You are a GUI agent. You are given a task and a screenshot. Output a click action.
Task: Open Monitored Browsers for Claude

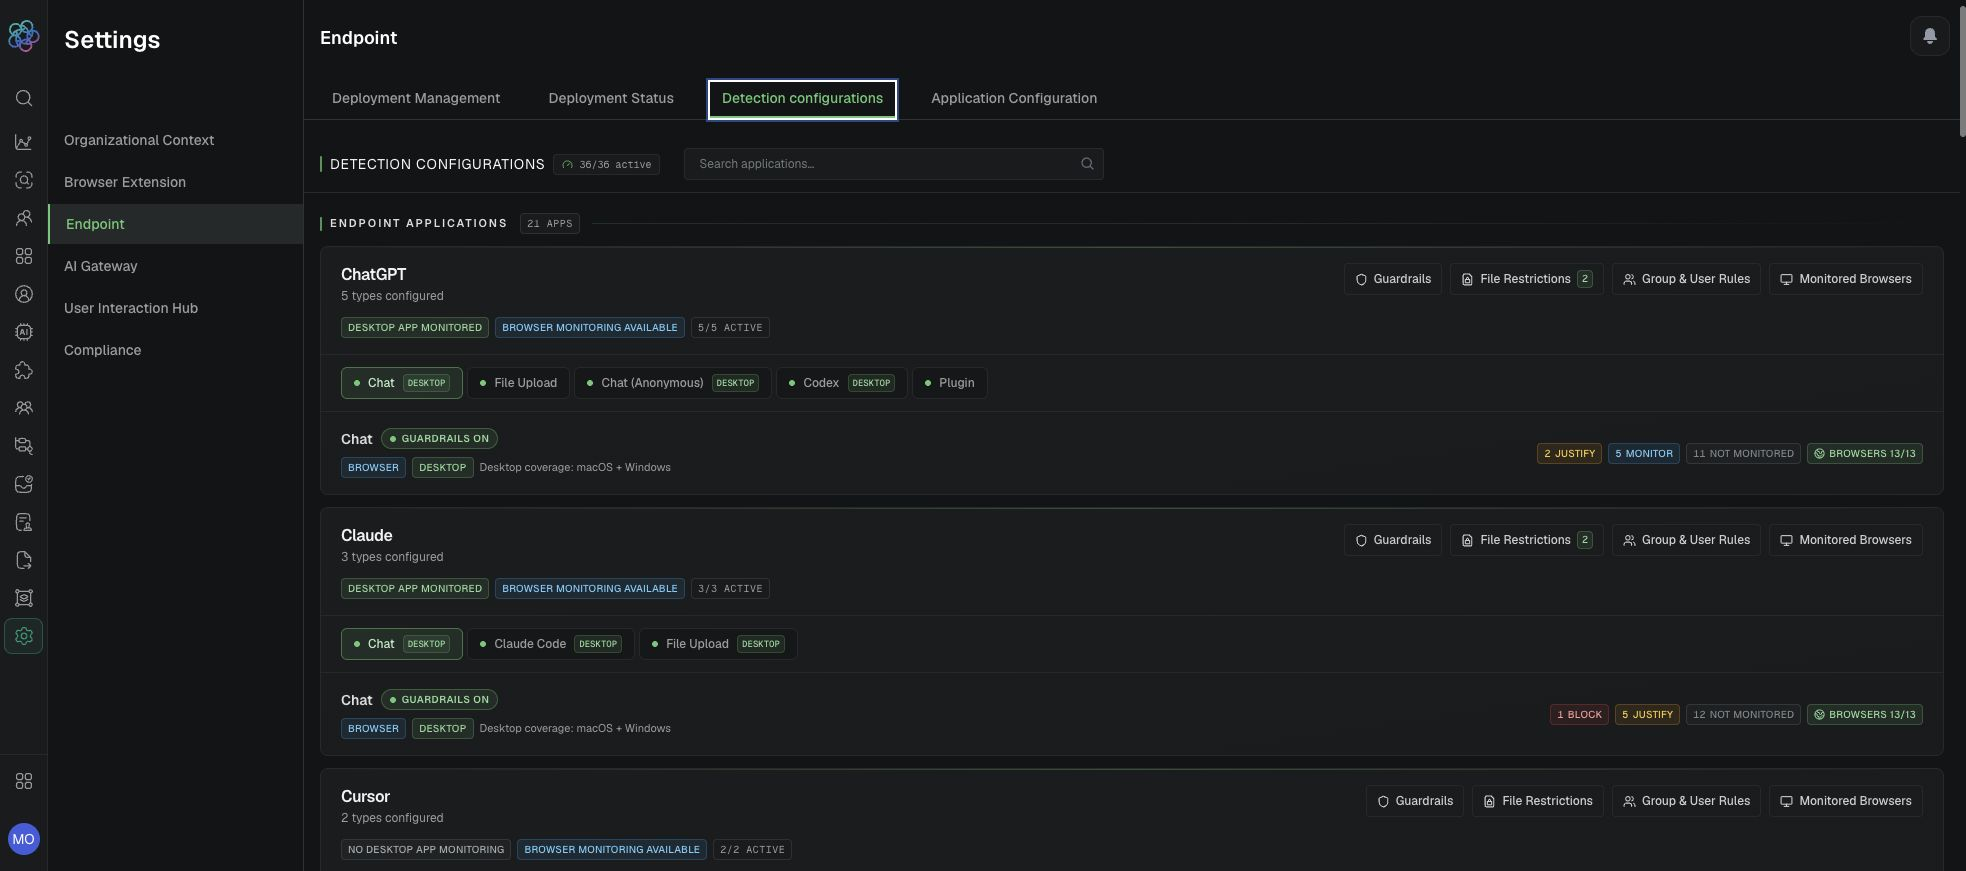[x=1846, y=540]
